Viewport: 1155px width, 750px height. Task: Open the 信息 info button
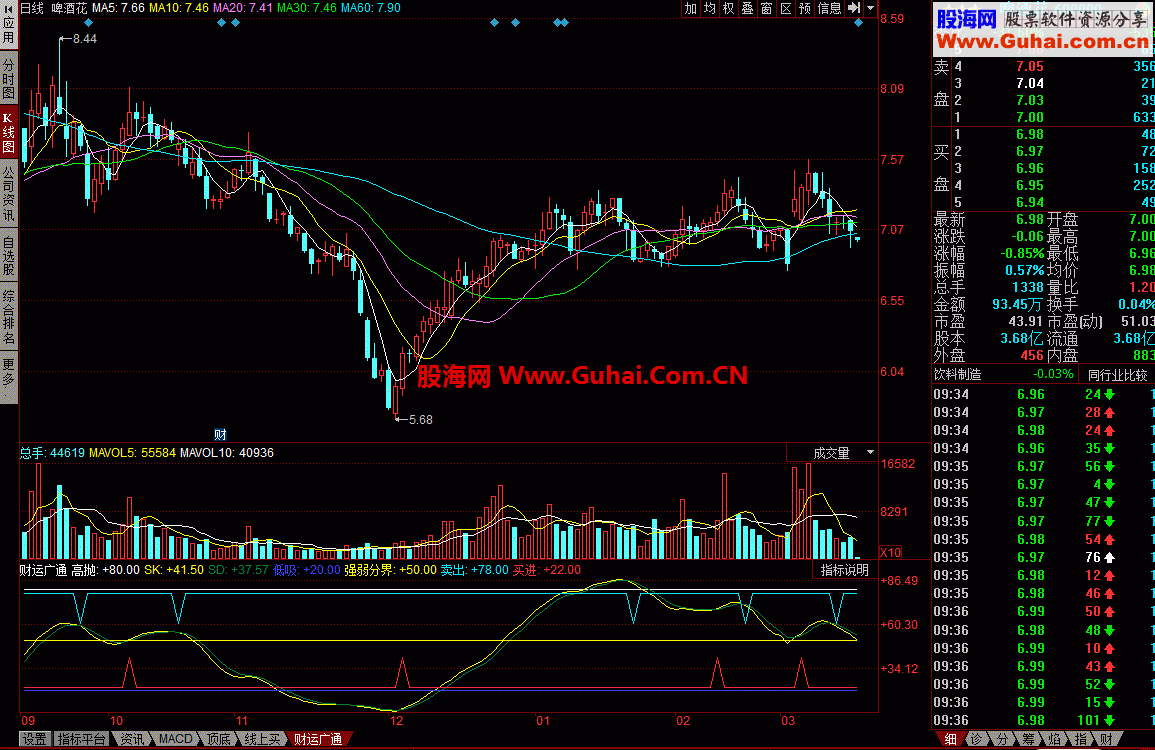point(829,8)
